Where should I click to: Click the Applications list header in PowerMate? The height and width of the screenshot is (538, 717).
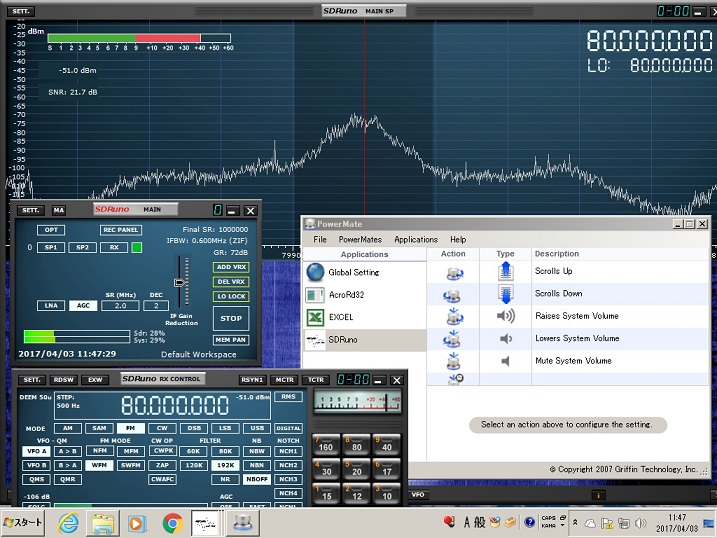[364, 255]
